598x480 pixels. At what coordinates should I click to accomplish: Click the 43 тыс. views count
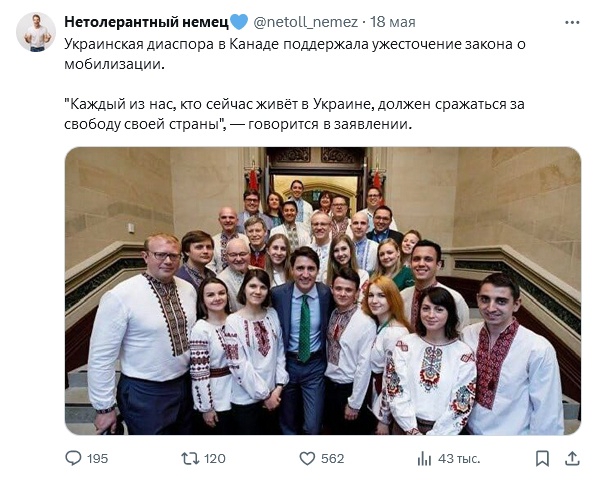(459, 458)
